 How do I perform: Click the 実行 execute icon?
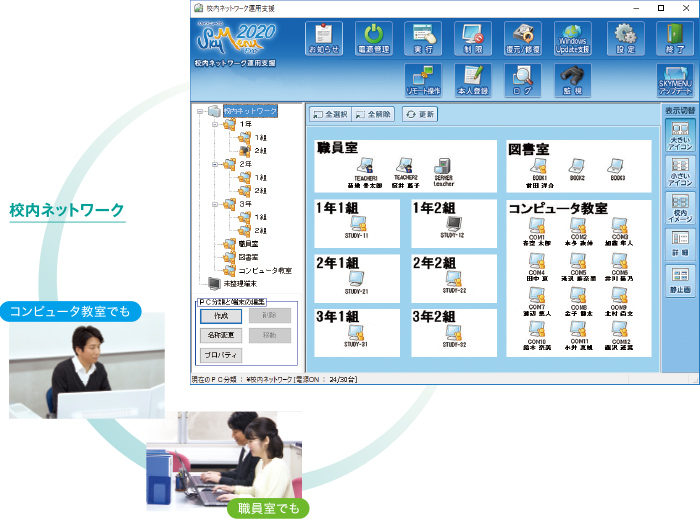pos(423,38)
